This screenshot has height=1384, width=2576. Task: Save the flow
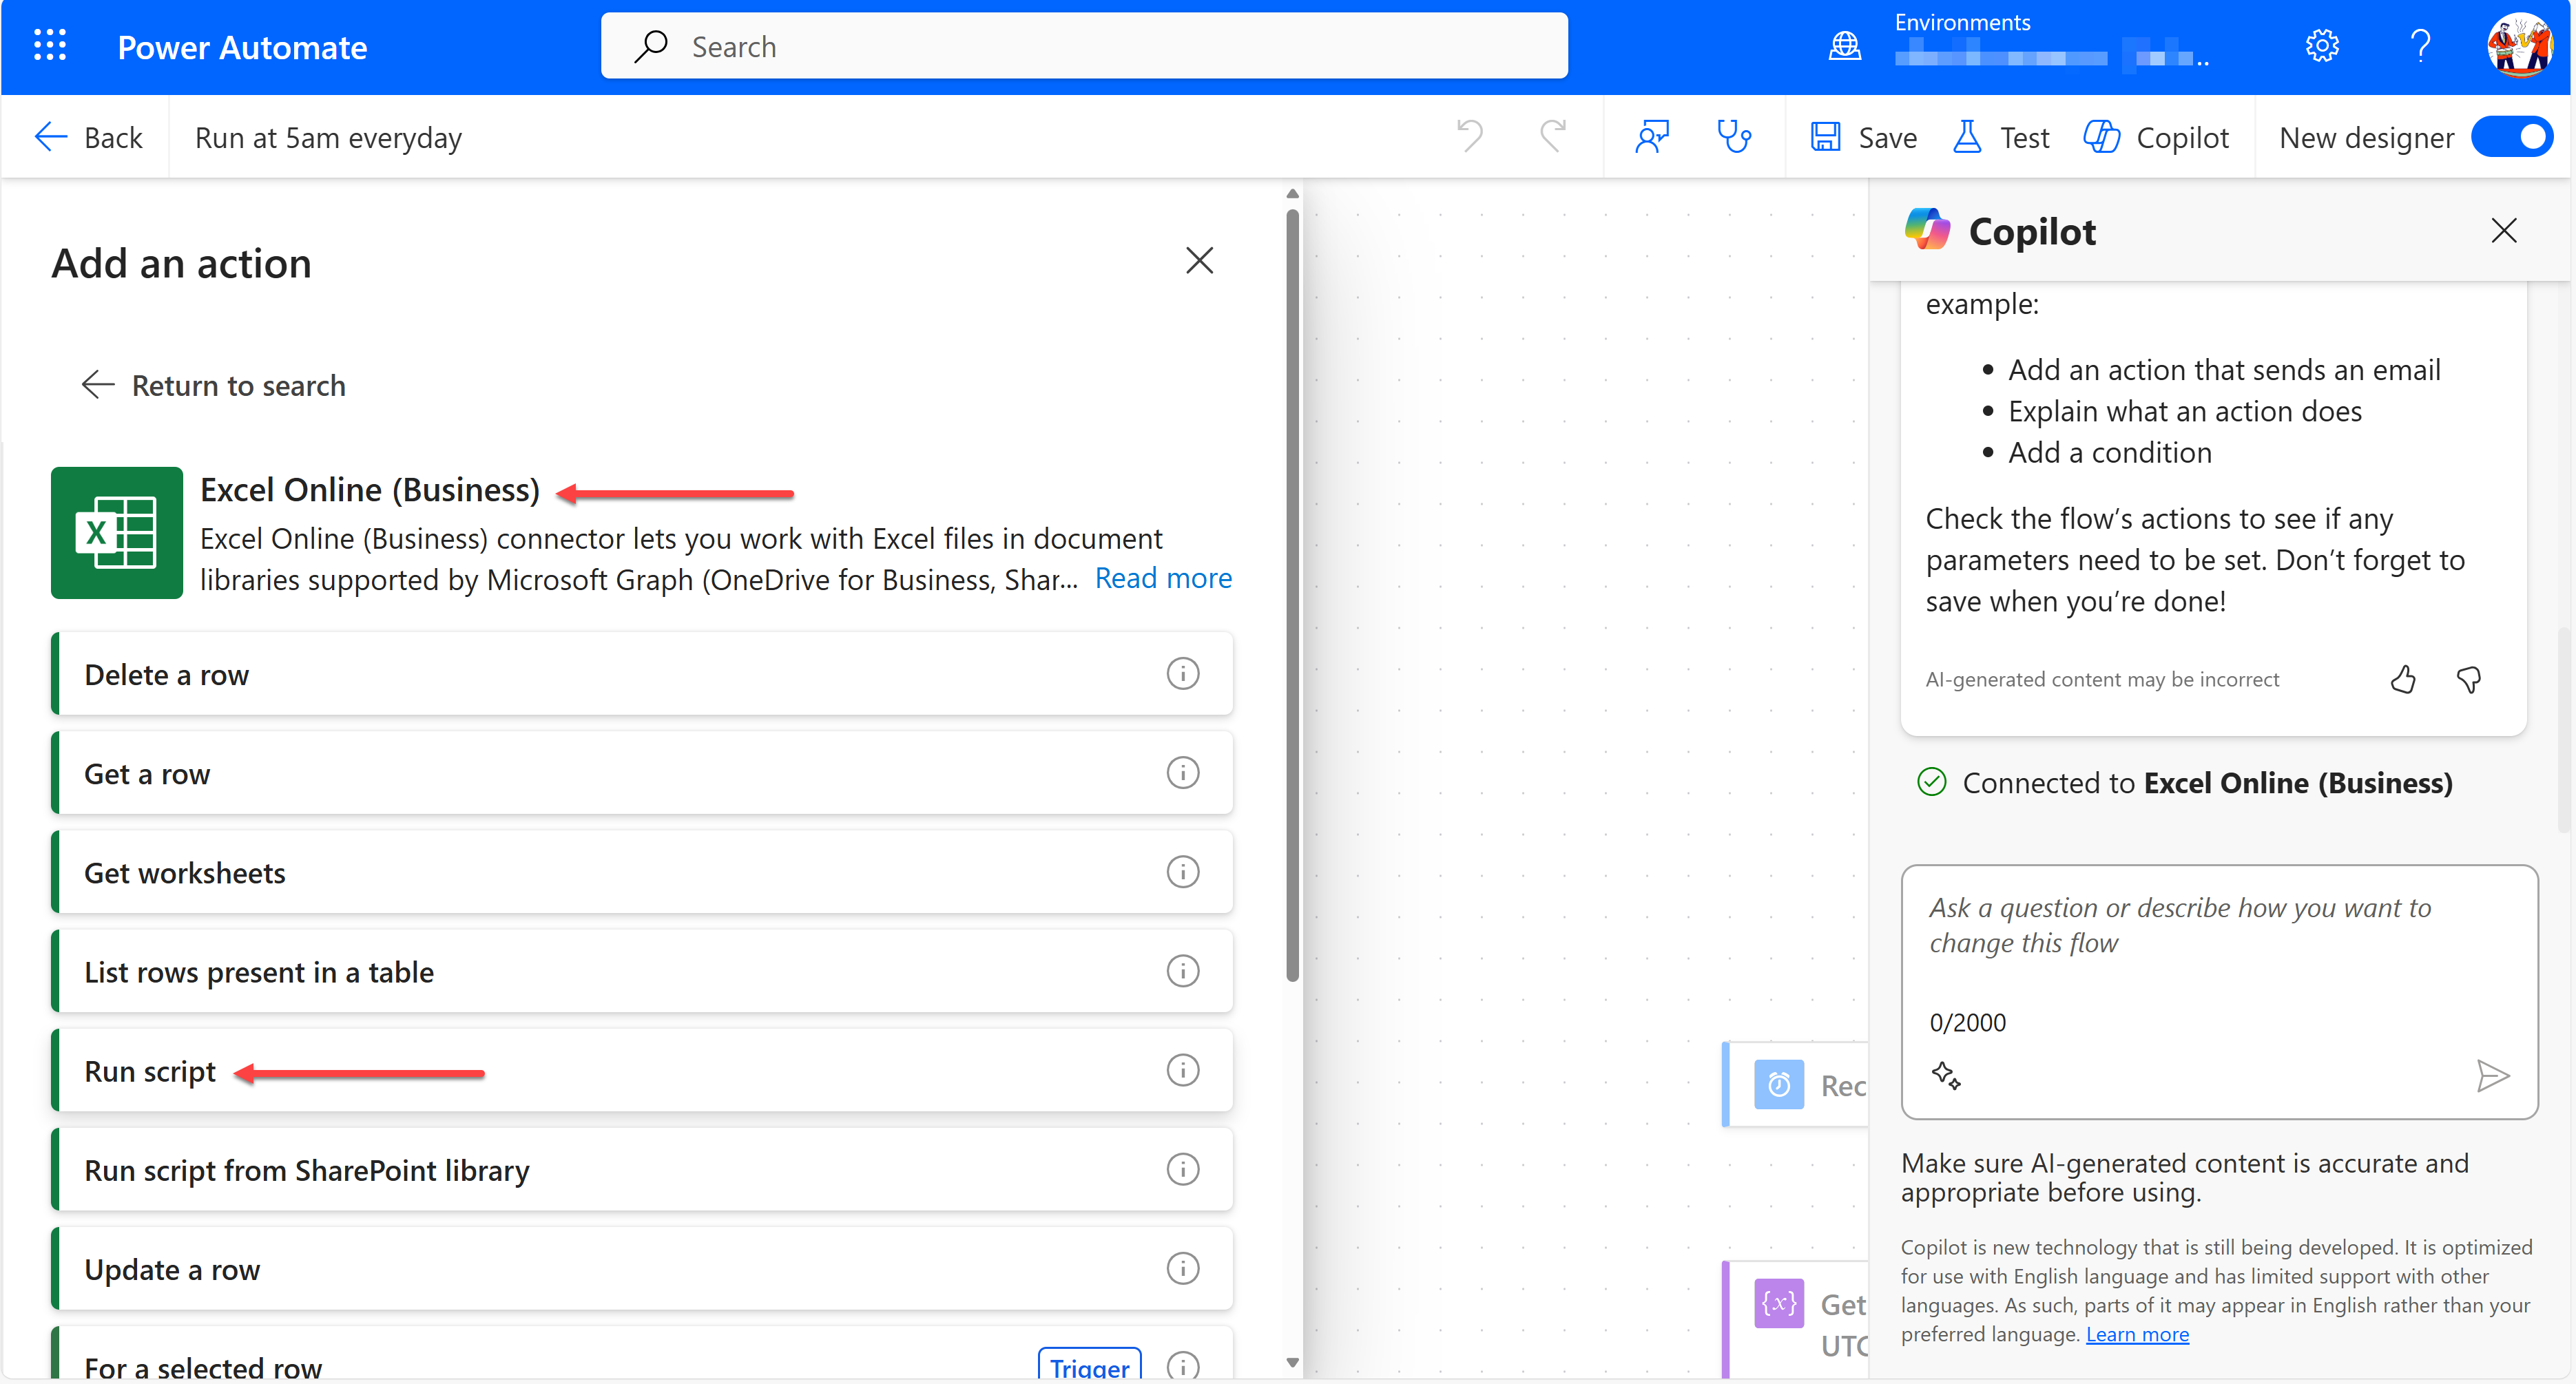(x=1863, y=137)
